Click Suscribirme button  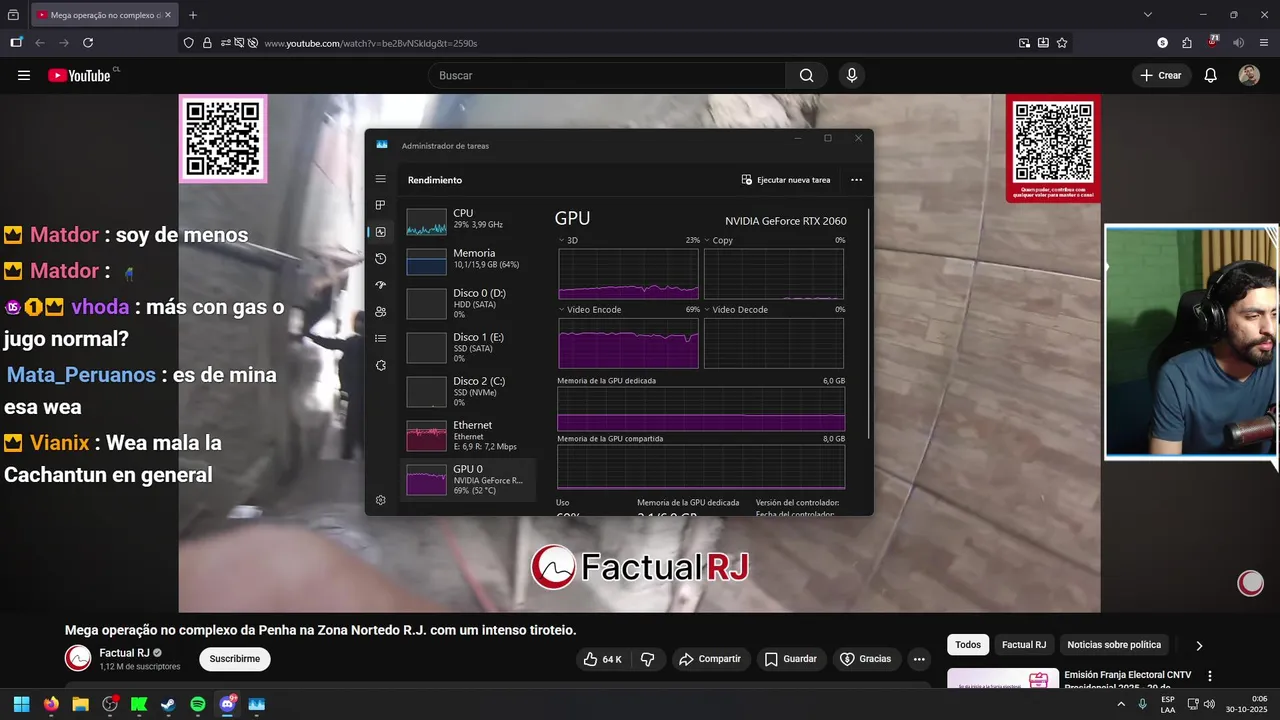(x=235, y=659)
